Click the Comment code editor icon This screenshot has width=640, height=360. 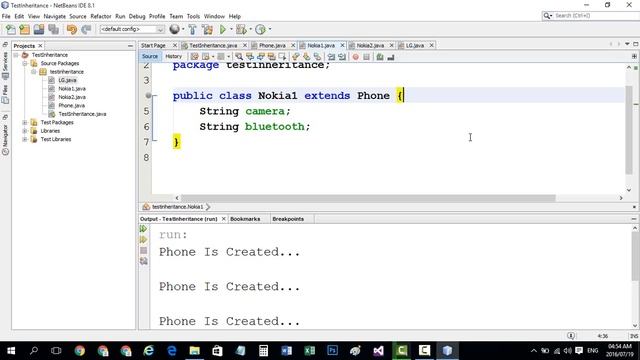click(x=380, y=57)
